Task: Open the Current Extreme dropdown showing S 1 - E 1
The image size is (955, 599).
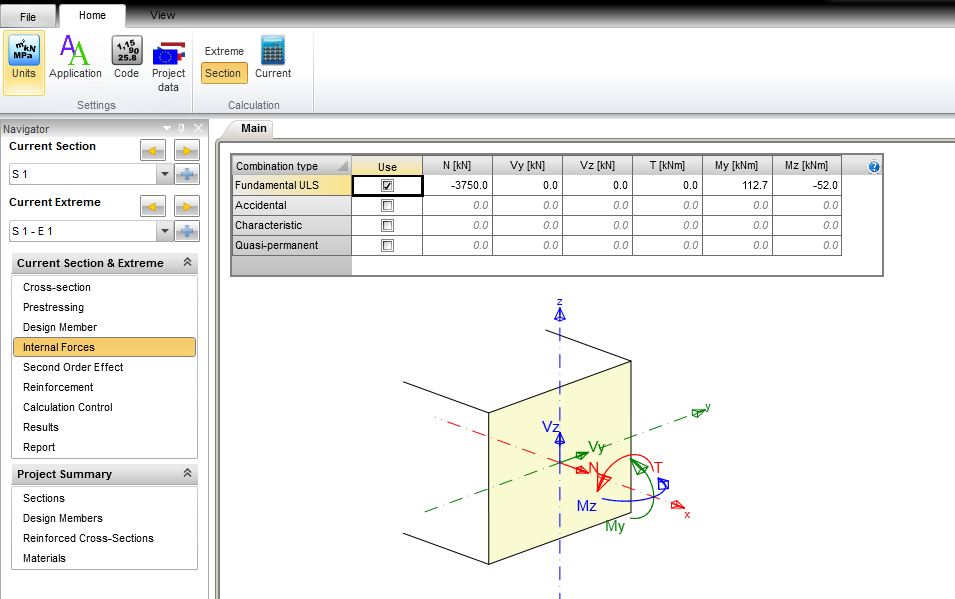Action: pos(165,230)
